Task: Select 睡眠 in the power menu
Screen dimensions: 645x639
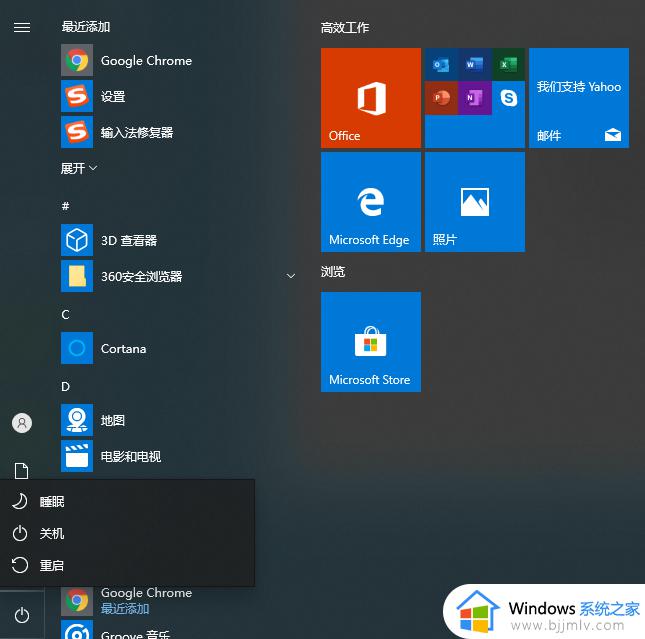Action: [x=128, y=502]
